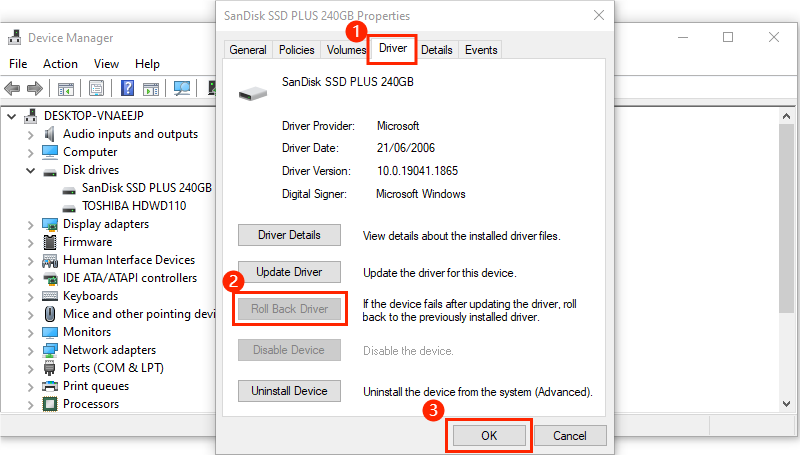The height and width of the screenshot is (455, 800).
Task: Click the Back arrow in Device Manager toolbar
Action: 12,89
